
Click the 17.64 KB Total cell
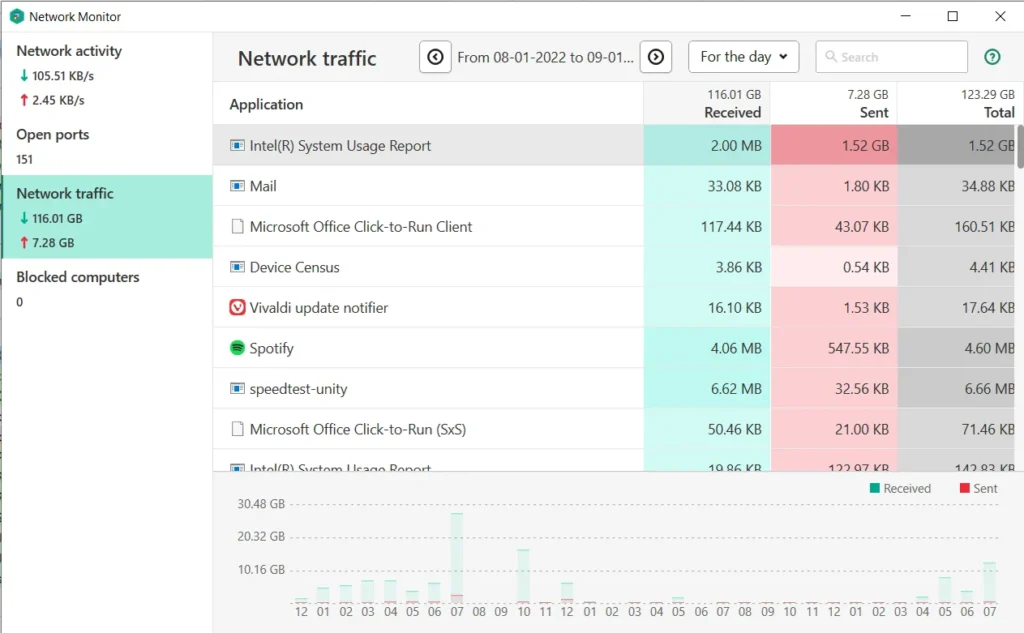(x=957, y=307)
